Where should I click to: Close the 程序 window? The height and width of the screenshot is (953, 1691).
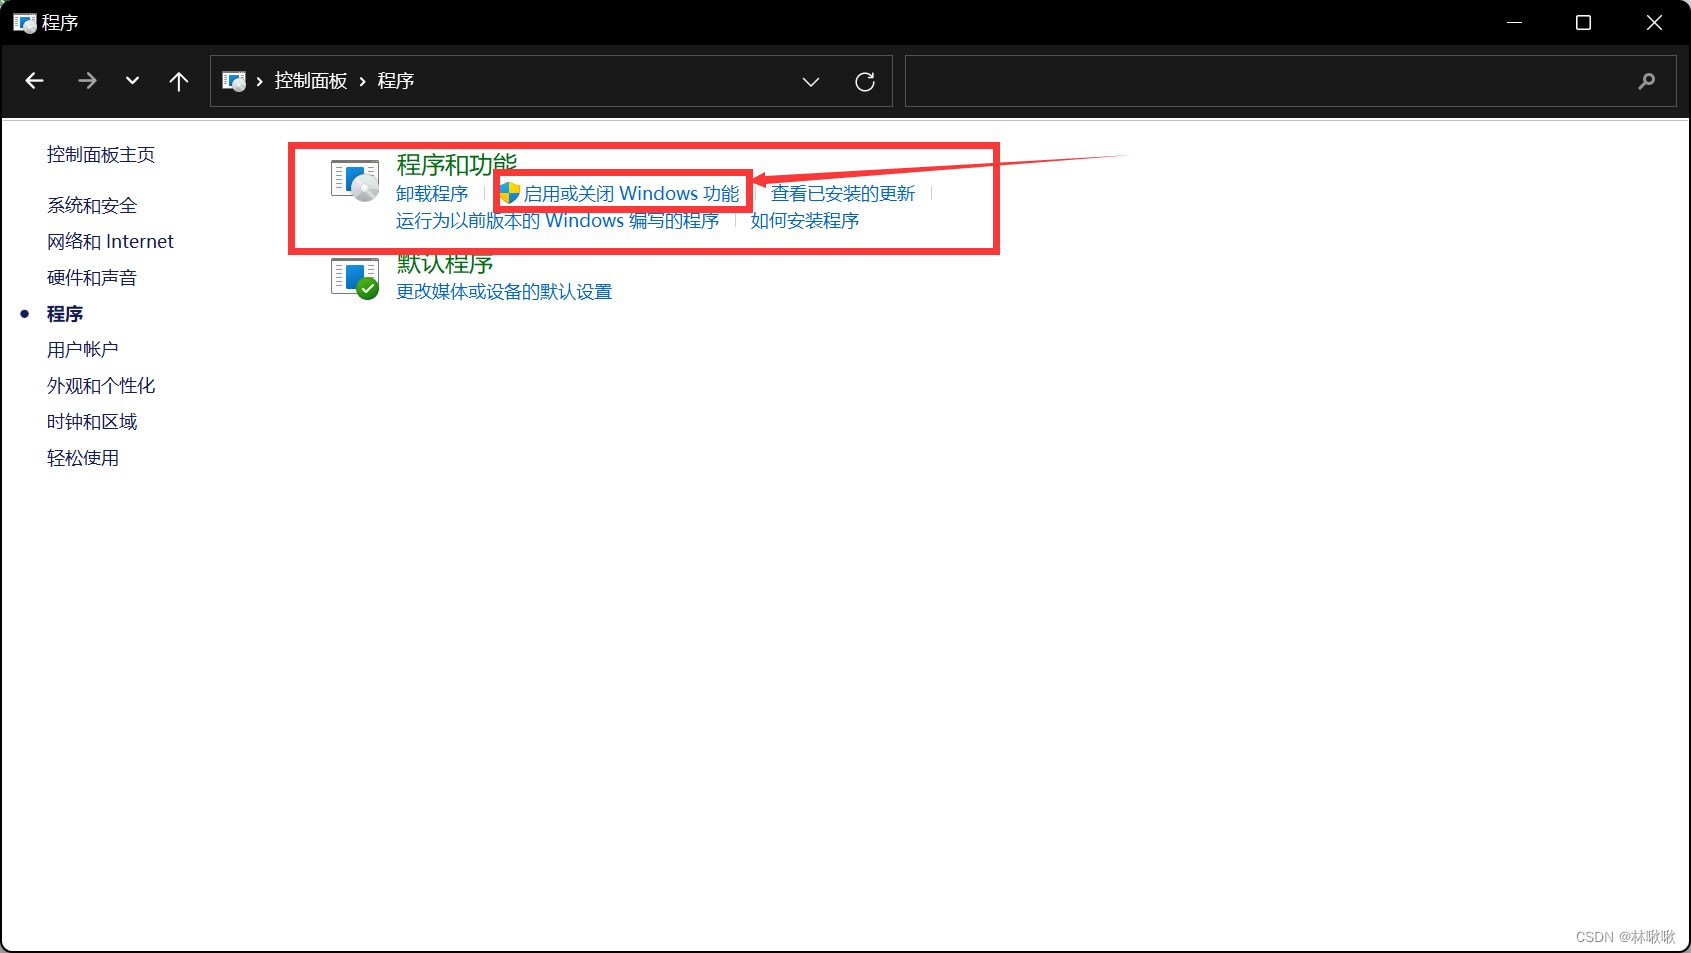pos(1654,22)
